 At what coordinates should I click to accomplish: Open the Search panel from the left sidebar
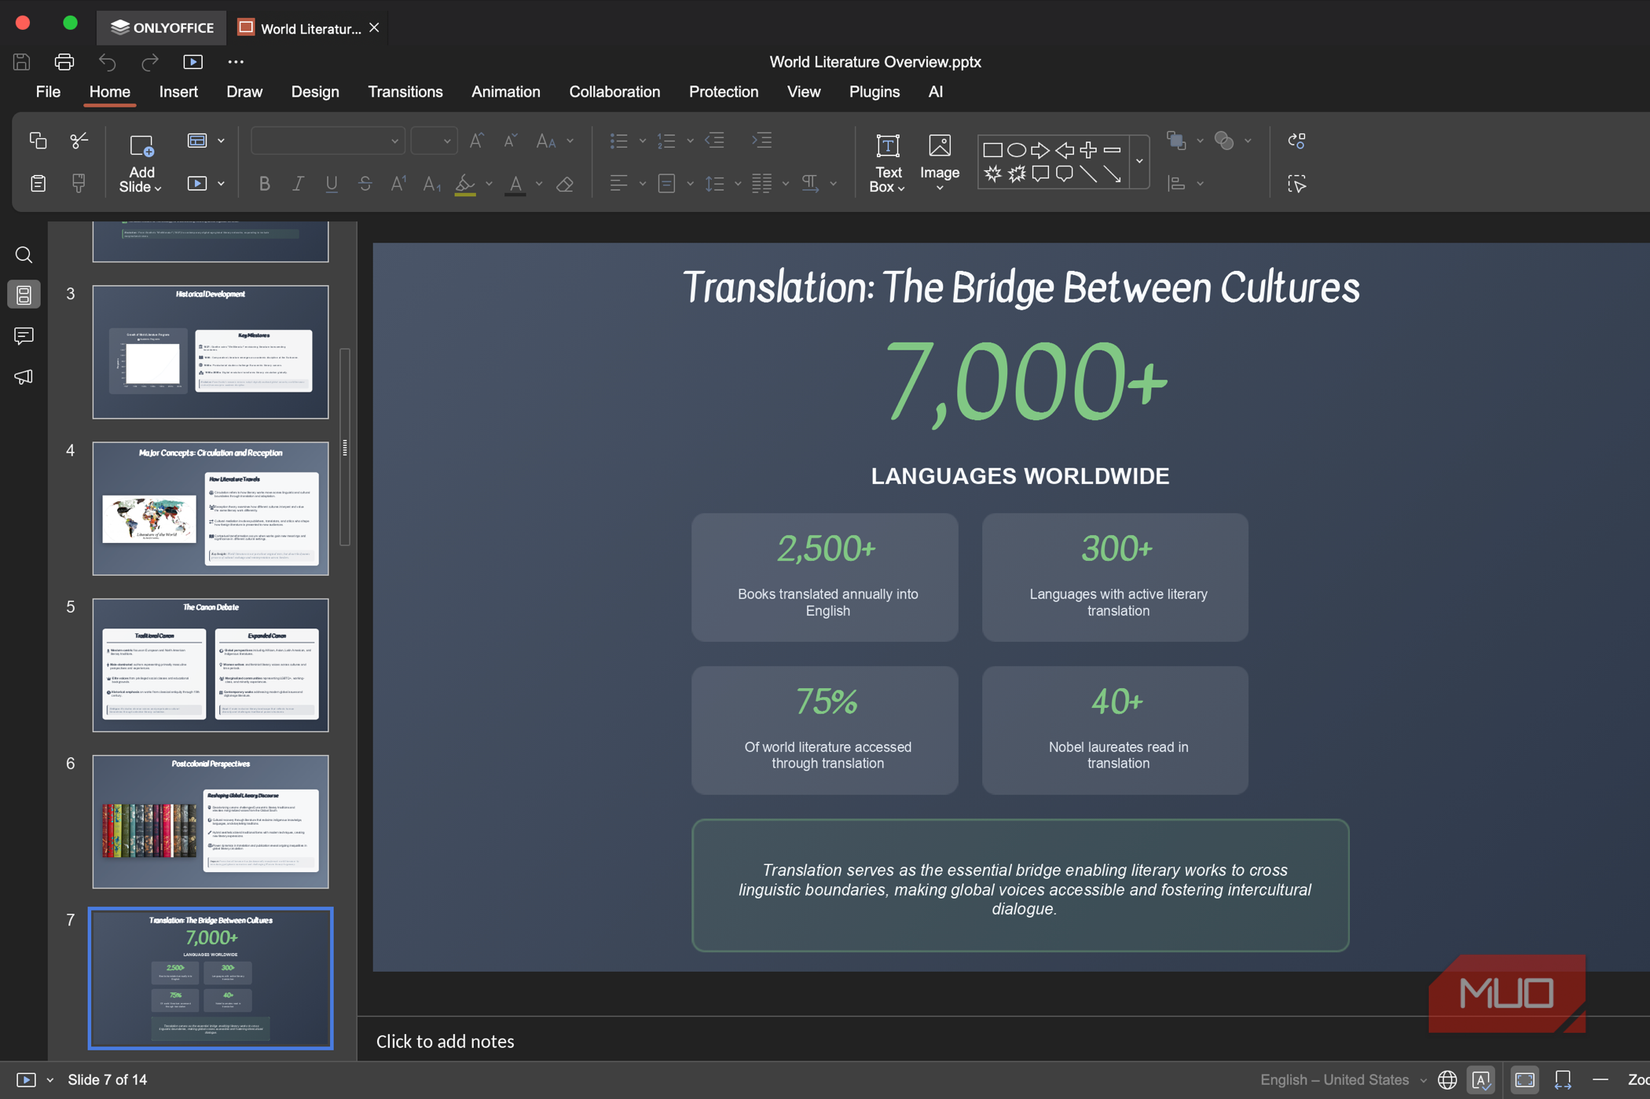tap(24, 255)
